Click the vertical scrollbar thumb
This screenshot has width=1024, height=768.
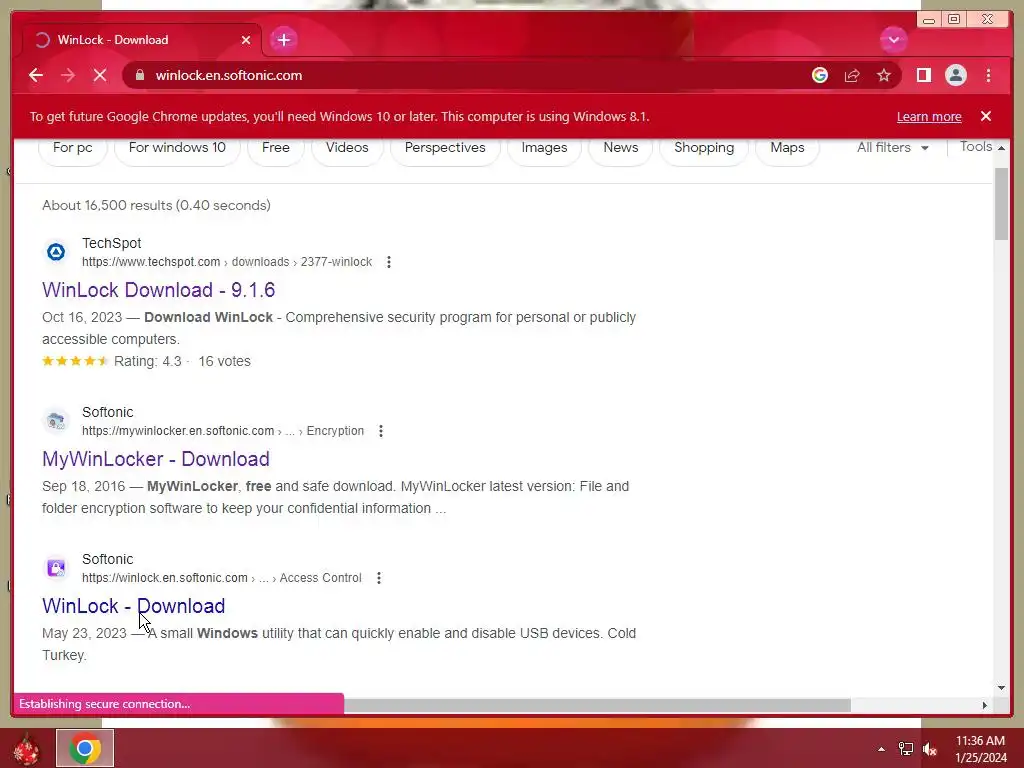tap(1001, 203)
